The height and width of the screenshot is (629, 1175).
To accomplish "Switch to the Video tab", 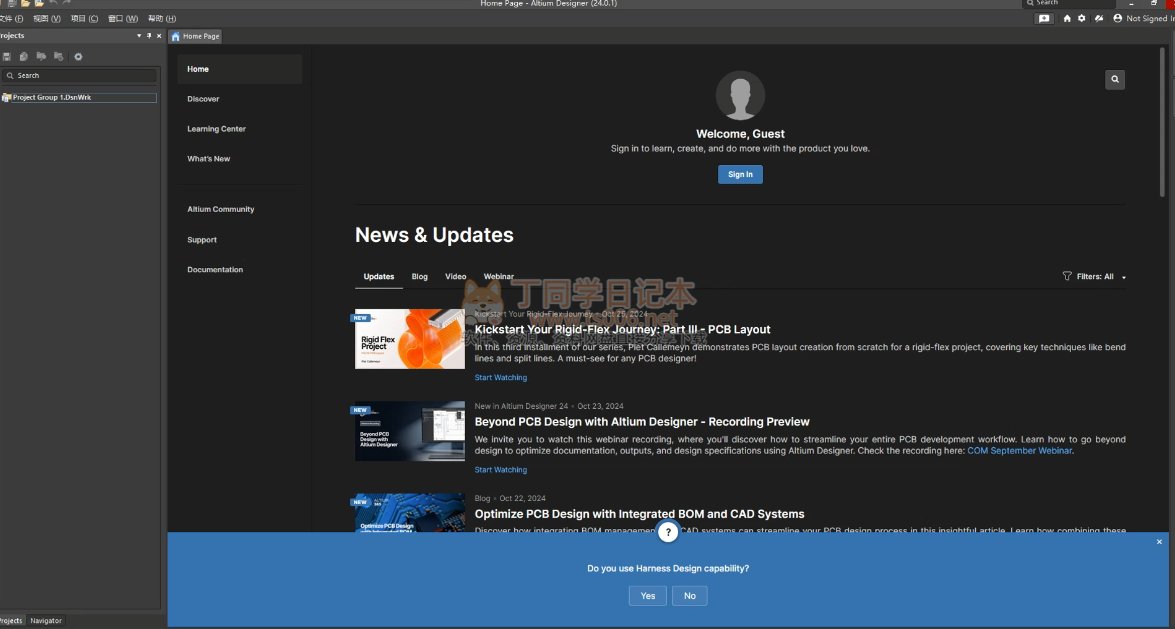I will pos(456,277).
